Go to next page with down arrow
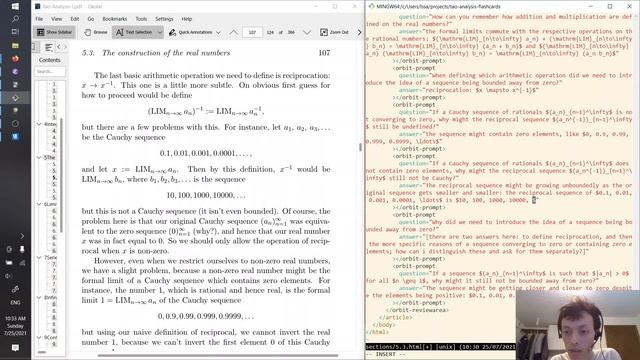The image size is (640, 360). click(x=307, y=32)
